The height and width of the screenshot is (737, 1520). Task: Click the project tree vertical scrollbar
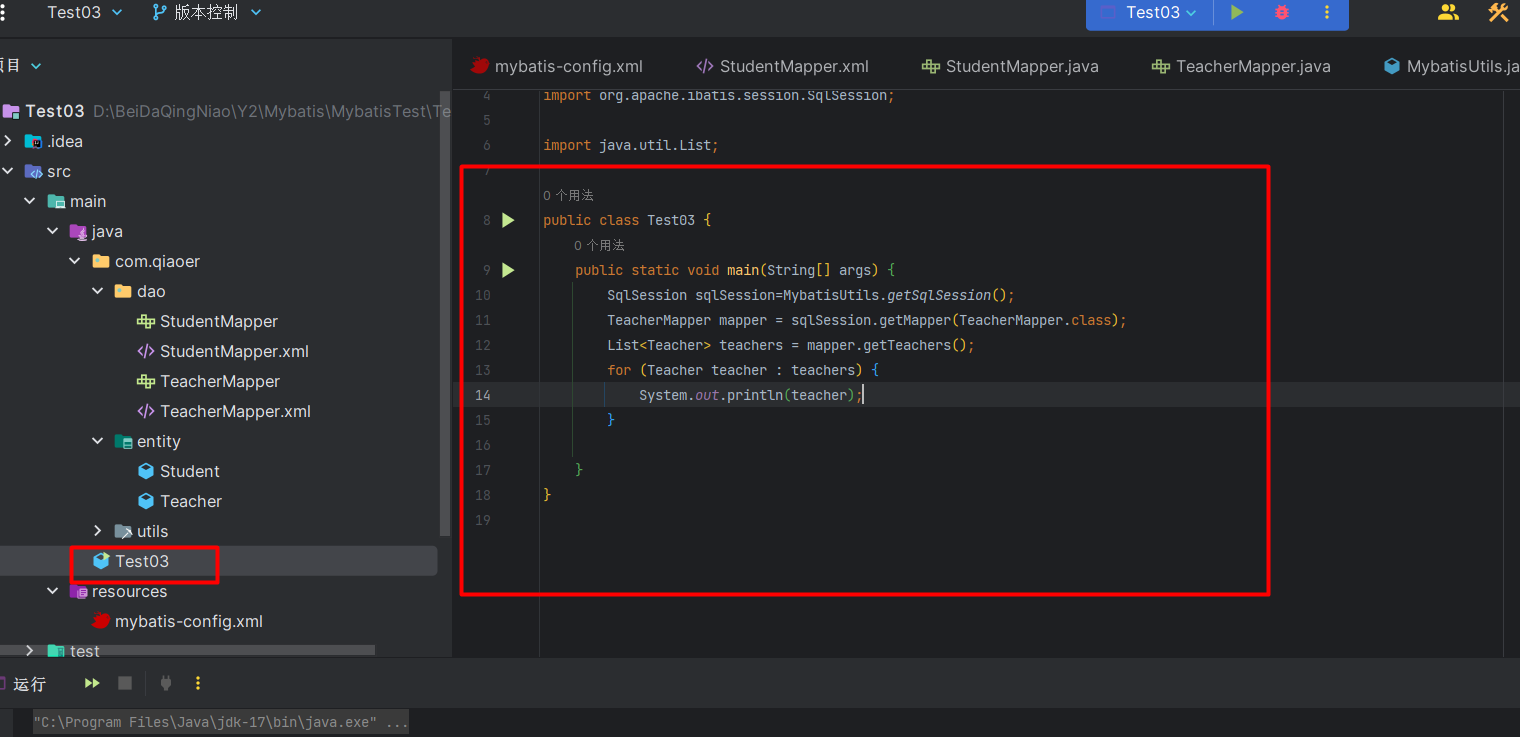[445, 315]
